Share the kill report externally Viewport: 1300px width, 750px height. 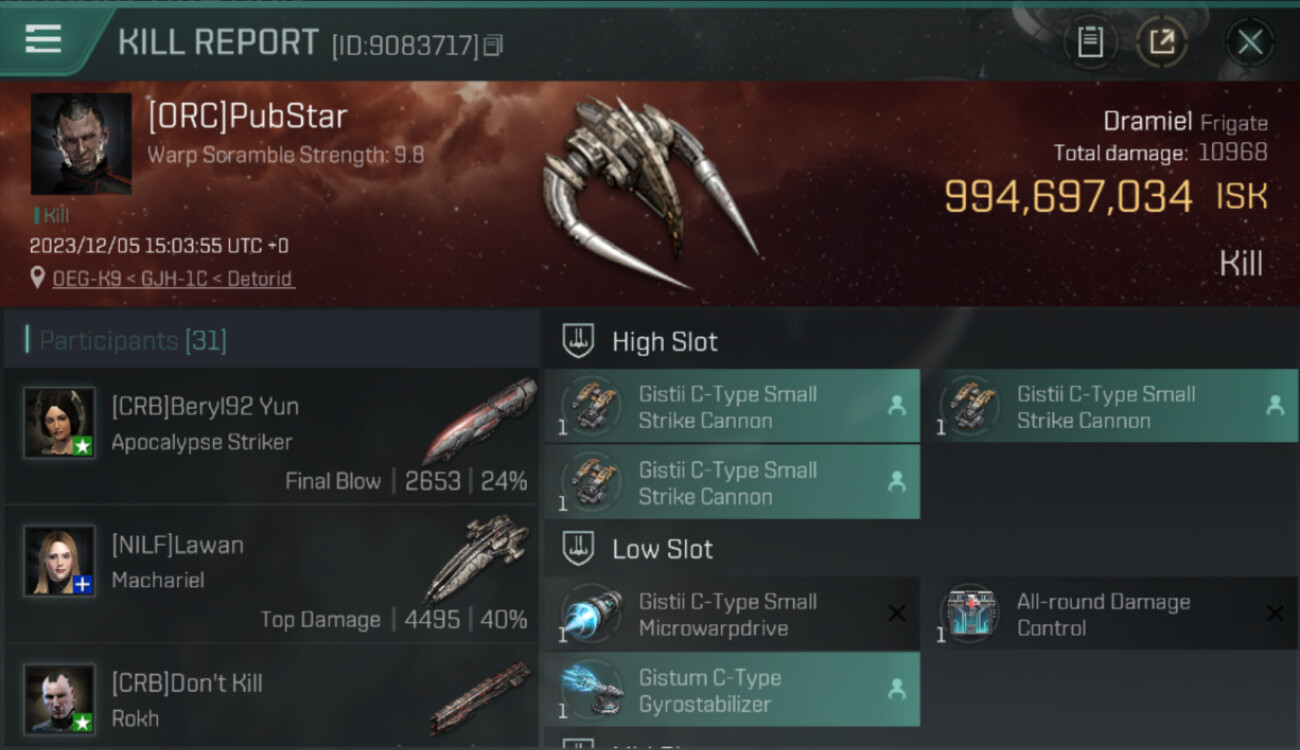(x=1162, y=42)
